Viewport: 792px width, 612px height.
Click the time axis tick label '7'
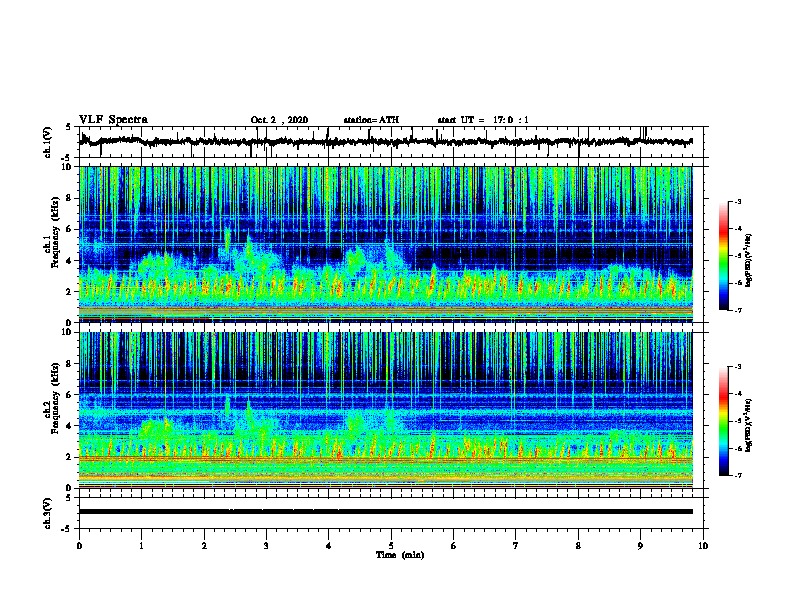pyautogui.click(x=516, y=546)
